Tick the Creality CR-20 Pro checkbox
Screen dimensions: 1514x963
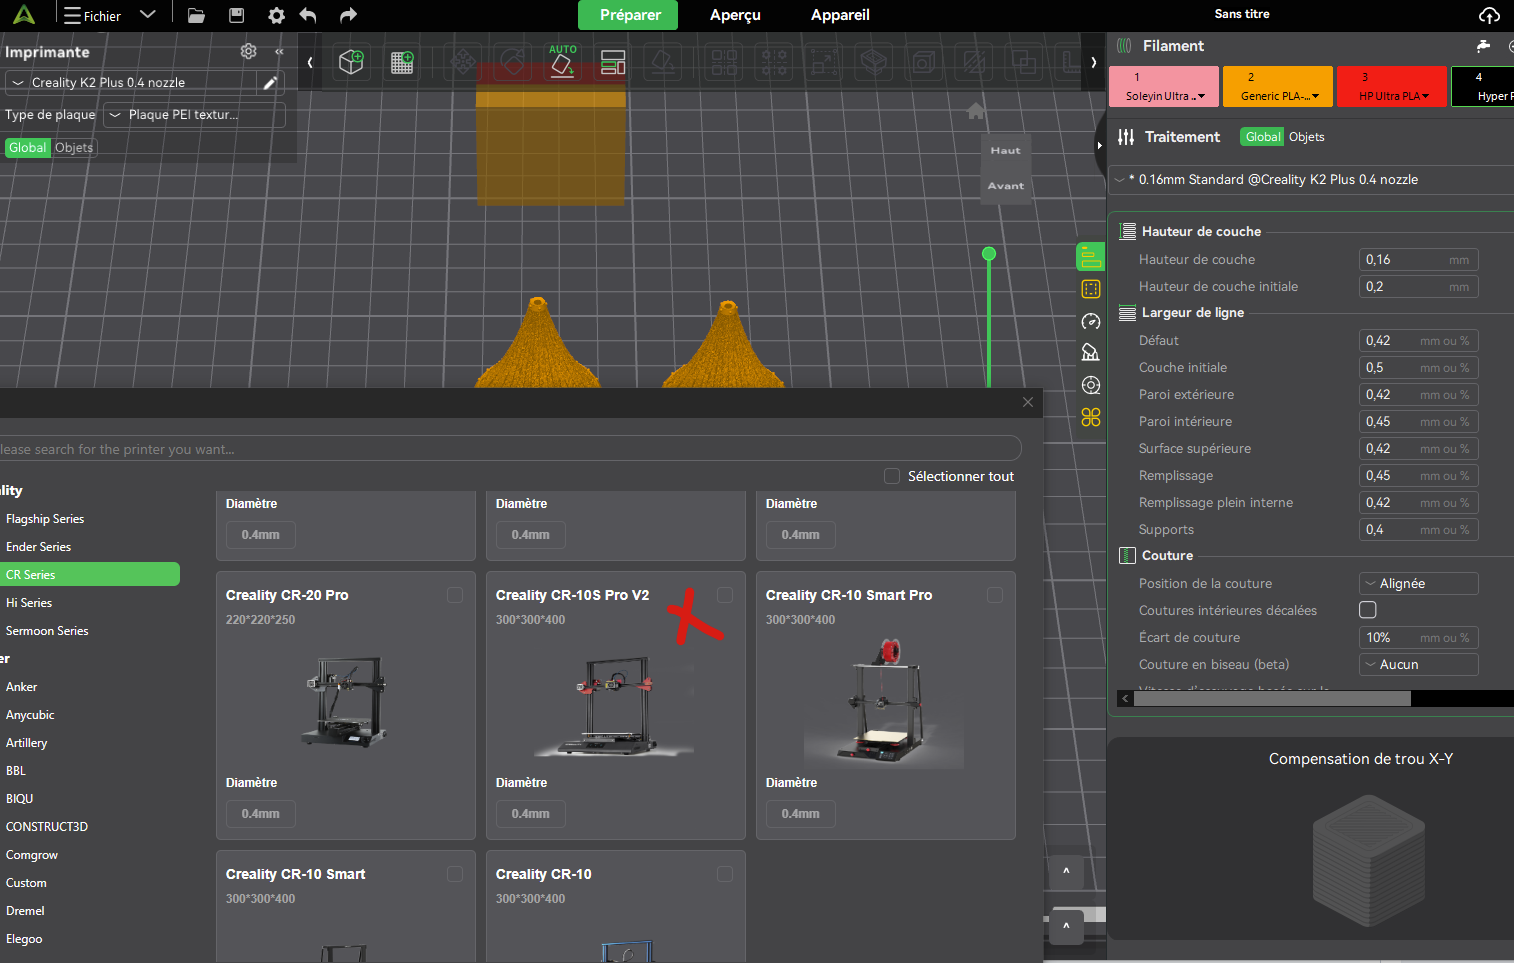[455, 595]
